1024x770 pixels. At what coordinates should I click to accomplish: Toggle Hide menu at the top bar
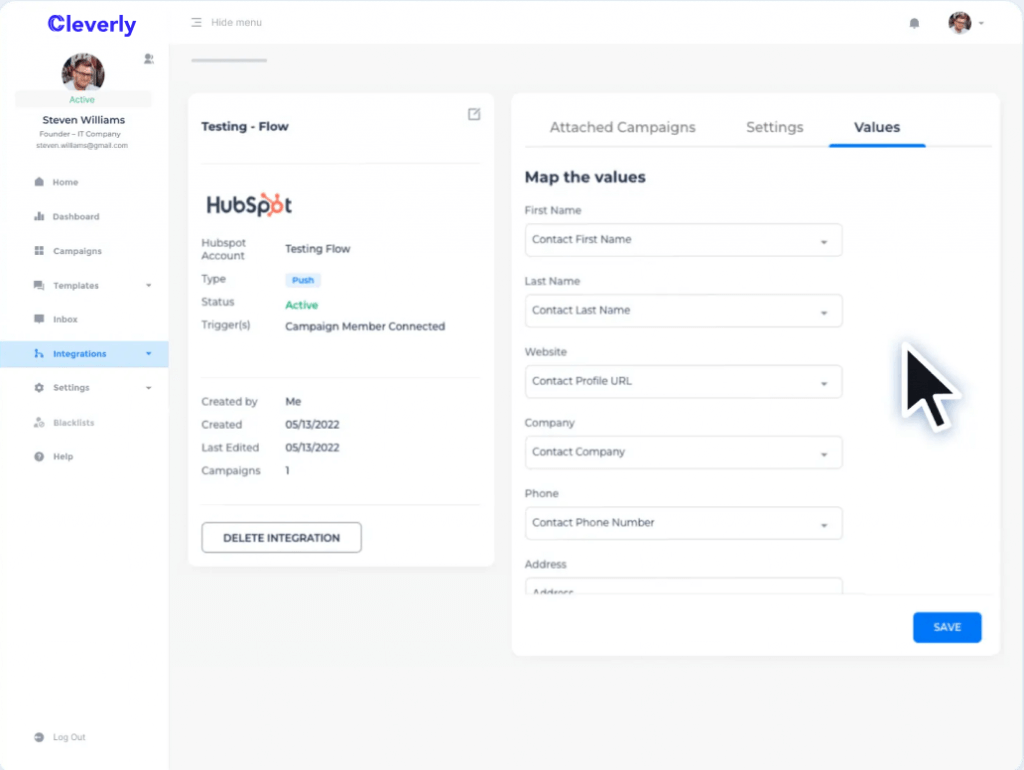coord(225,22)
